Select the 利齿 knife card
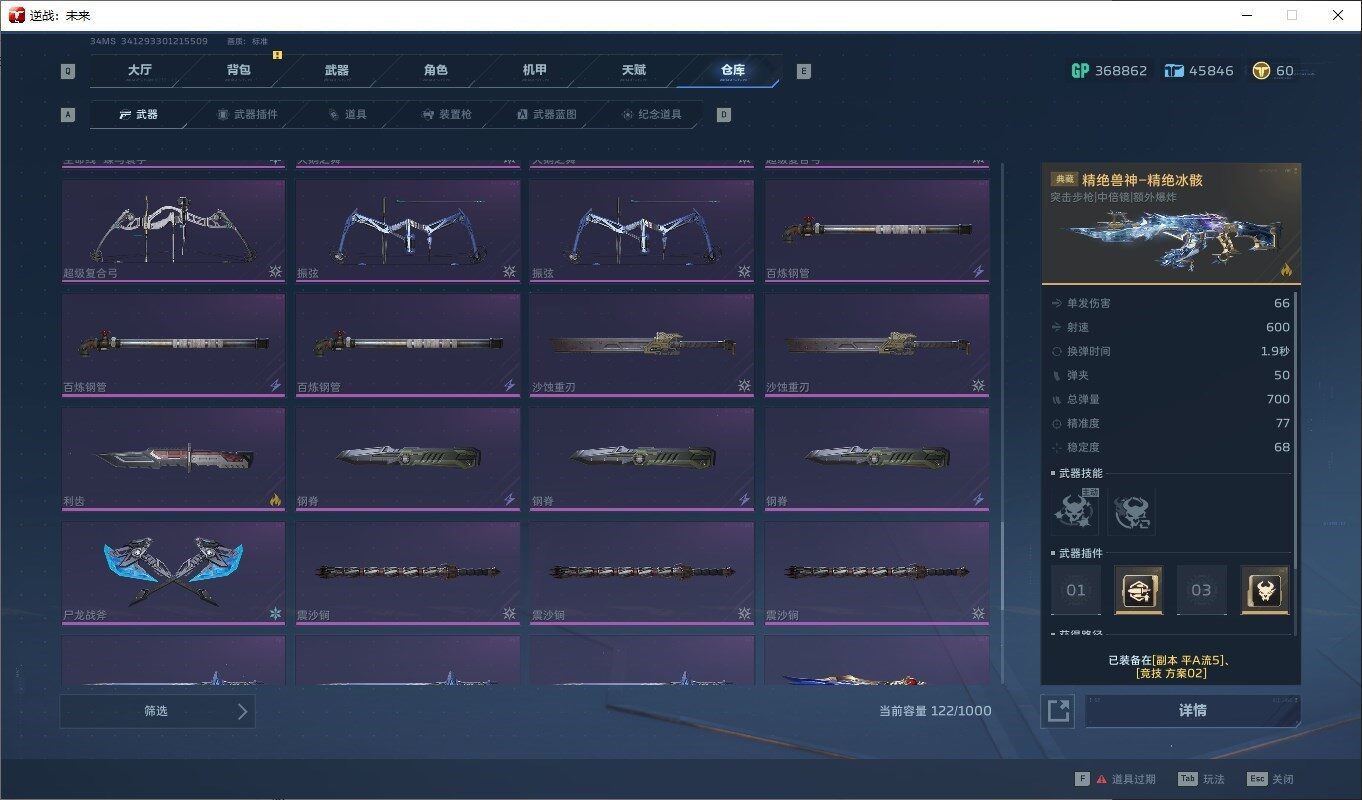The height and width of the screenshot is (800, 1362). 173,459
